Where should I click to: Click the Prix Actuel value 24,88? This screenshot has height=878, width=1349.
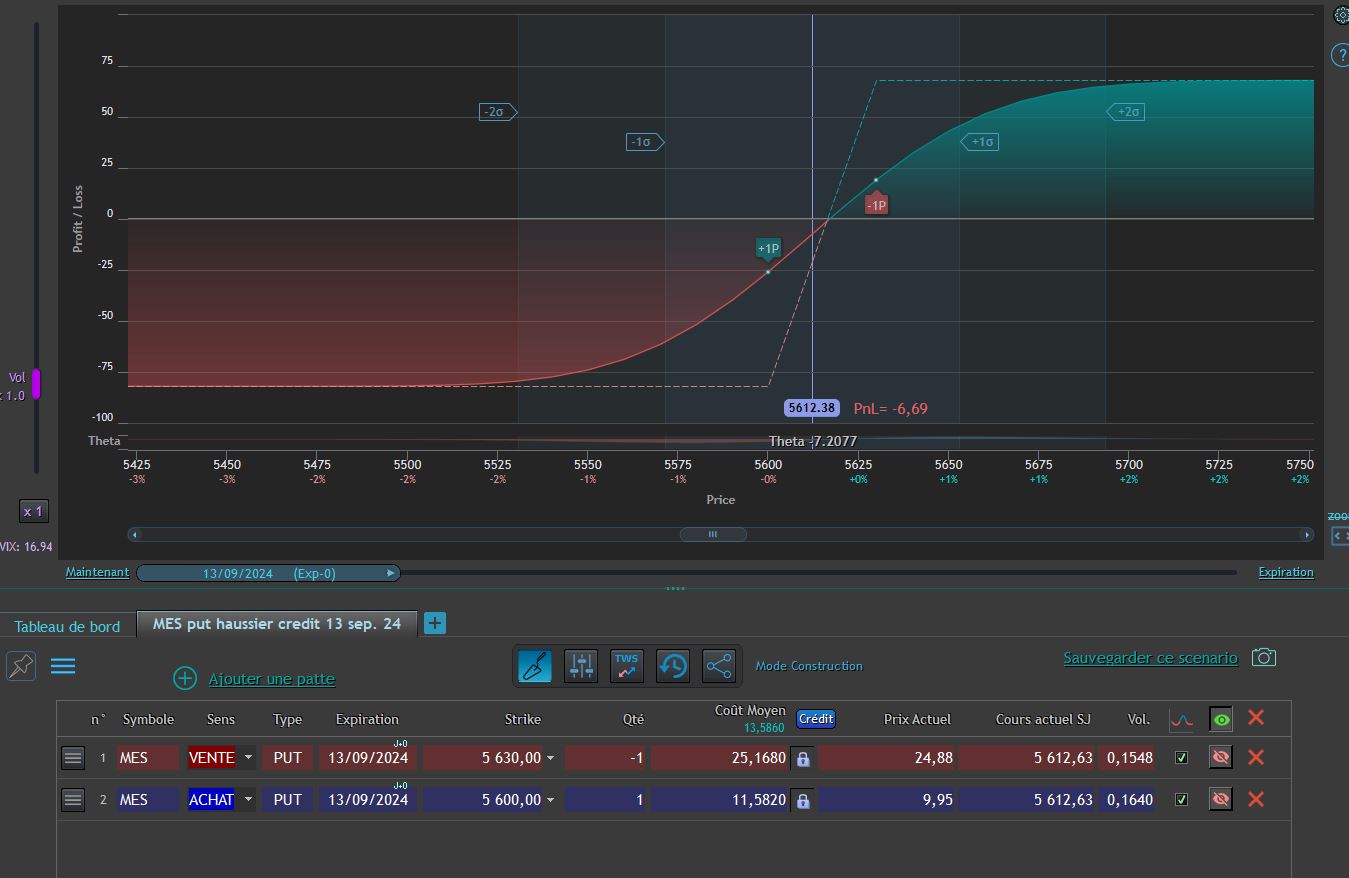(x=933, y=758)
